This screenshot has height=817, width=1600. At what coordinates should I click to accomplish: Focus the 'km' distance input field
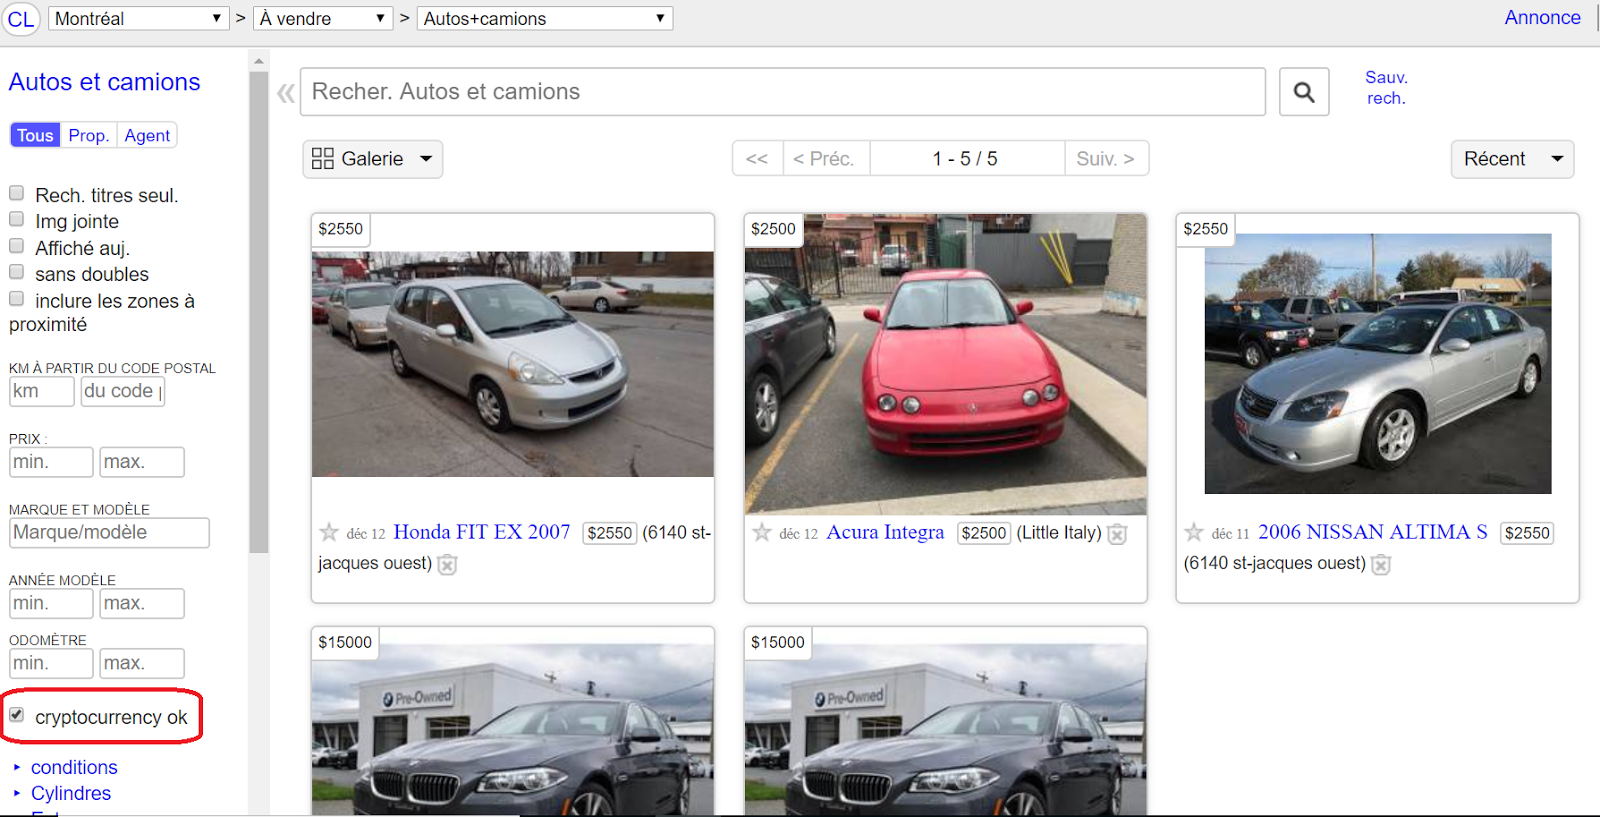pos(42,391)
